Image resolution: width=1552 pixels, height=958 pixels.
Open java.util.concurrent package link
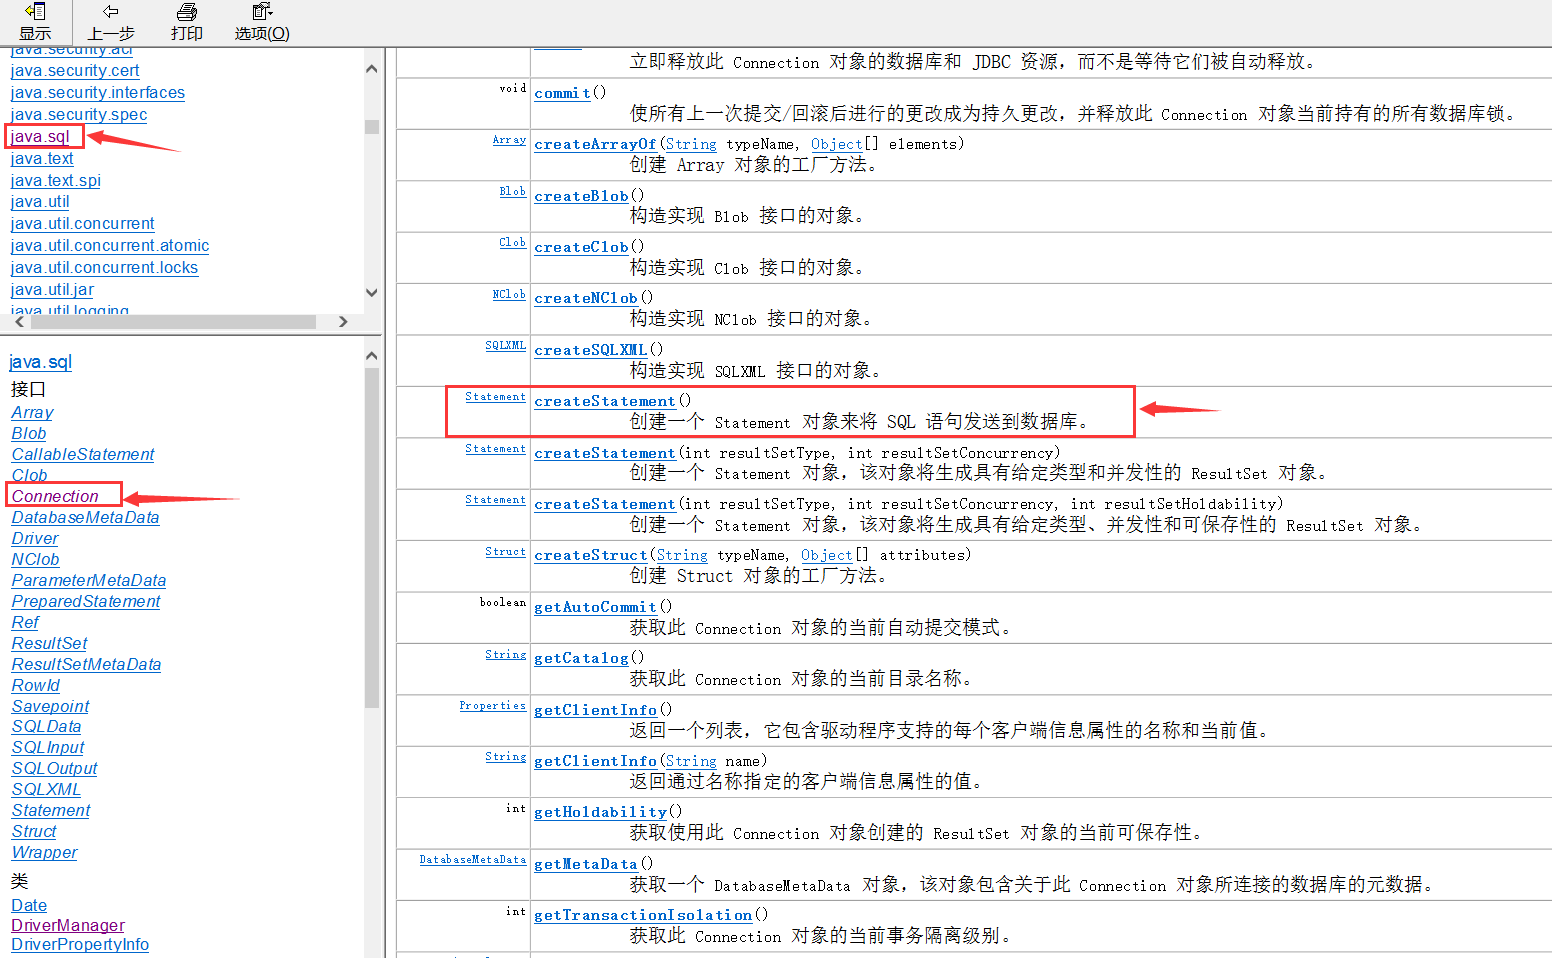pyautogui.click(x=83, y=224)
